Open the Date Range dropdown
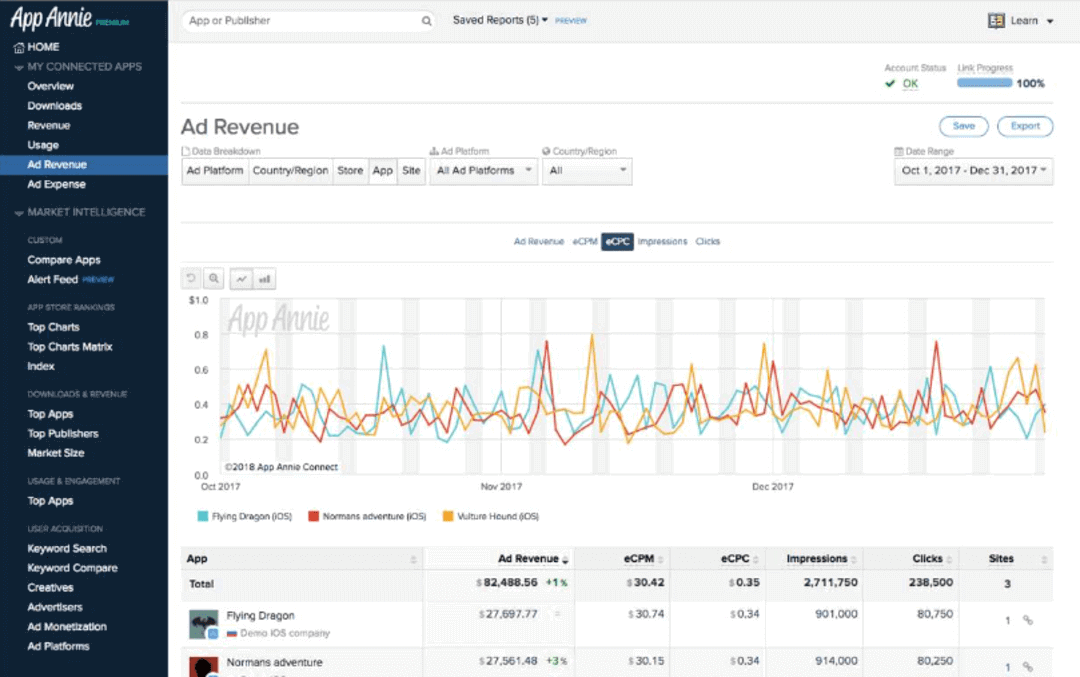 [972, 171]
